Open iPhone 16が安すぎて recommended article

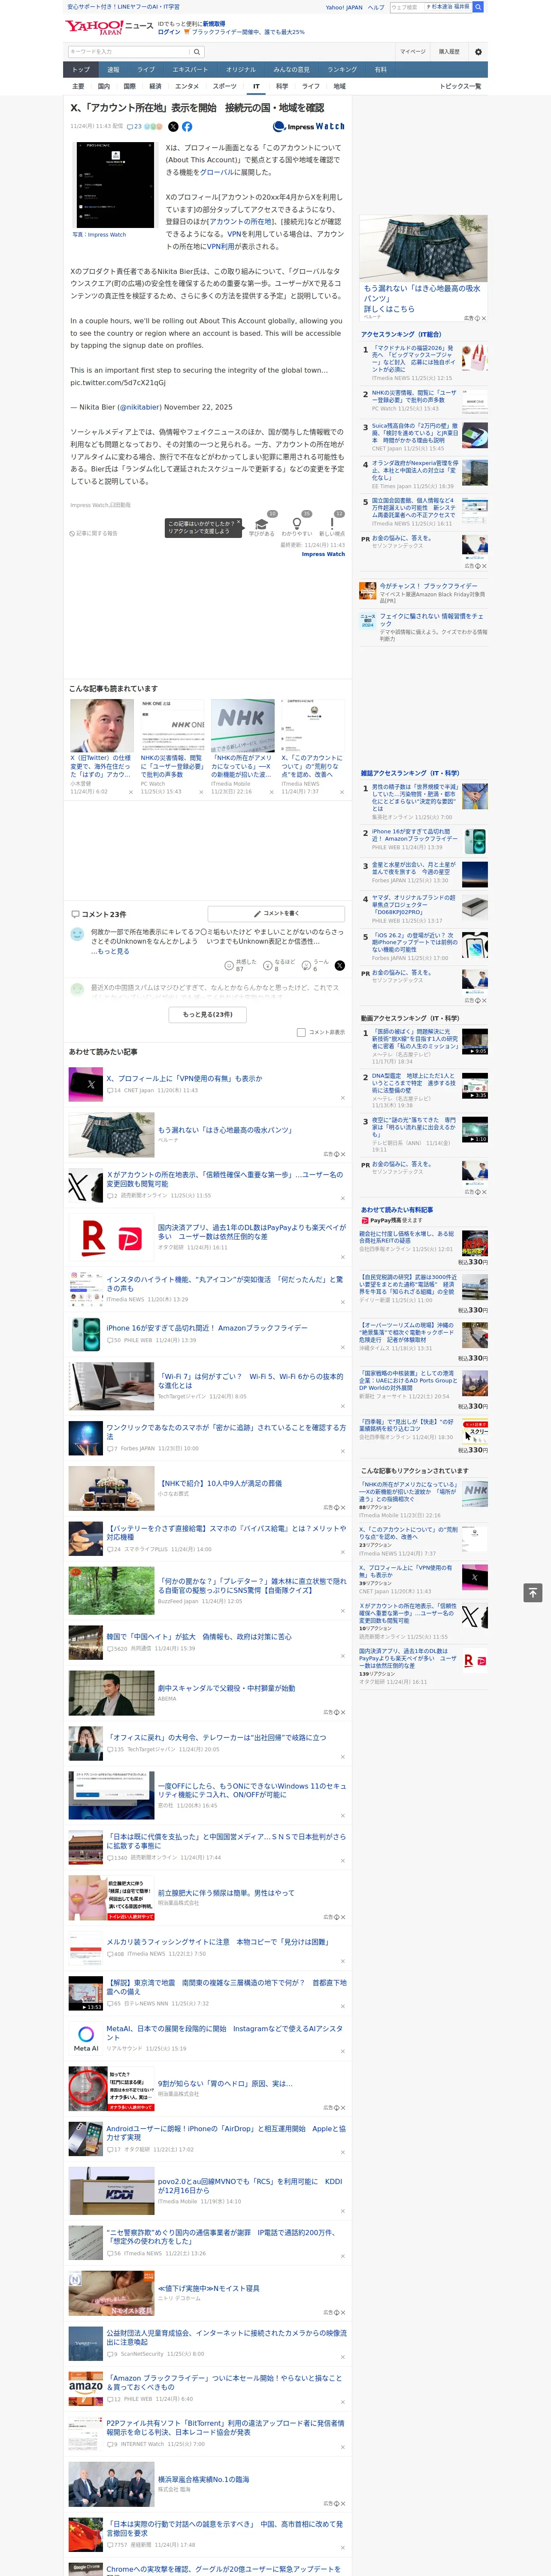(207, 1328)
